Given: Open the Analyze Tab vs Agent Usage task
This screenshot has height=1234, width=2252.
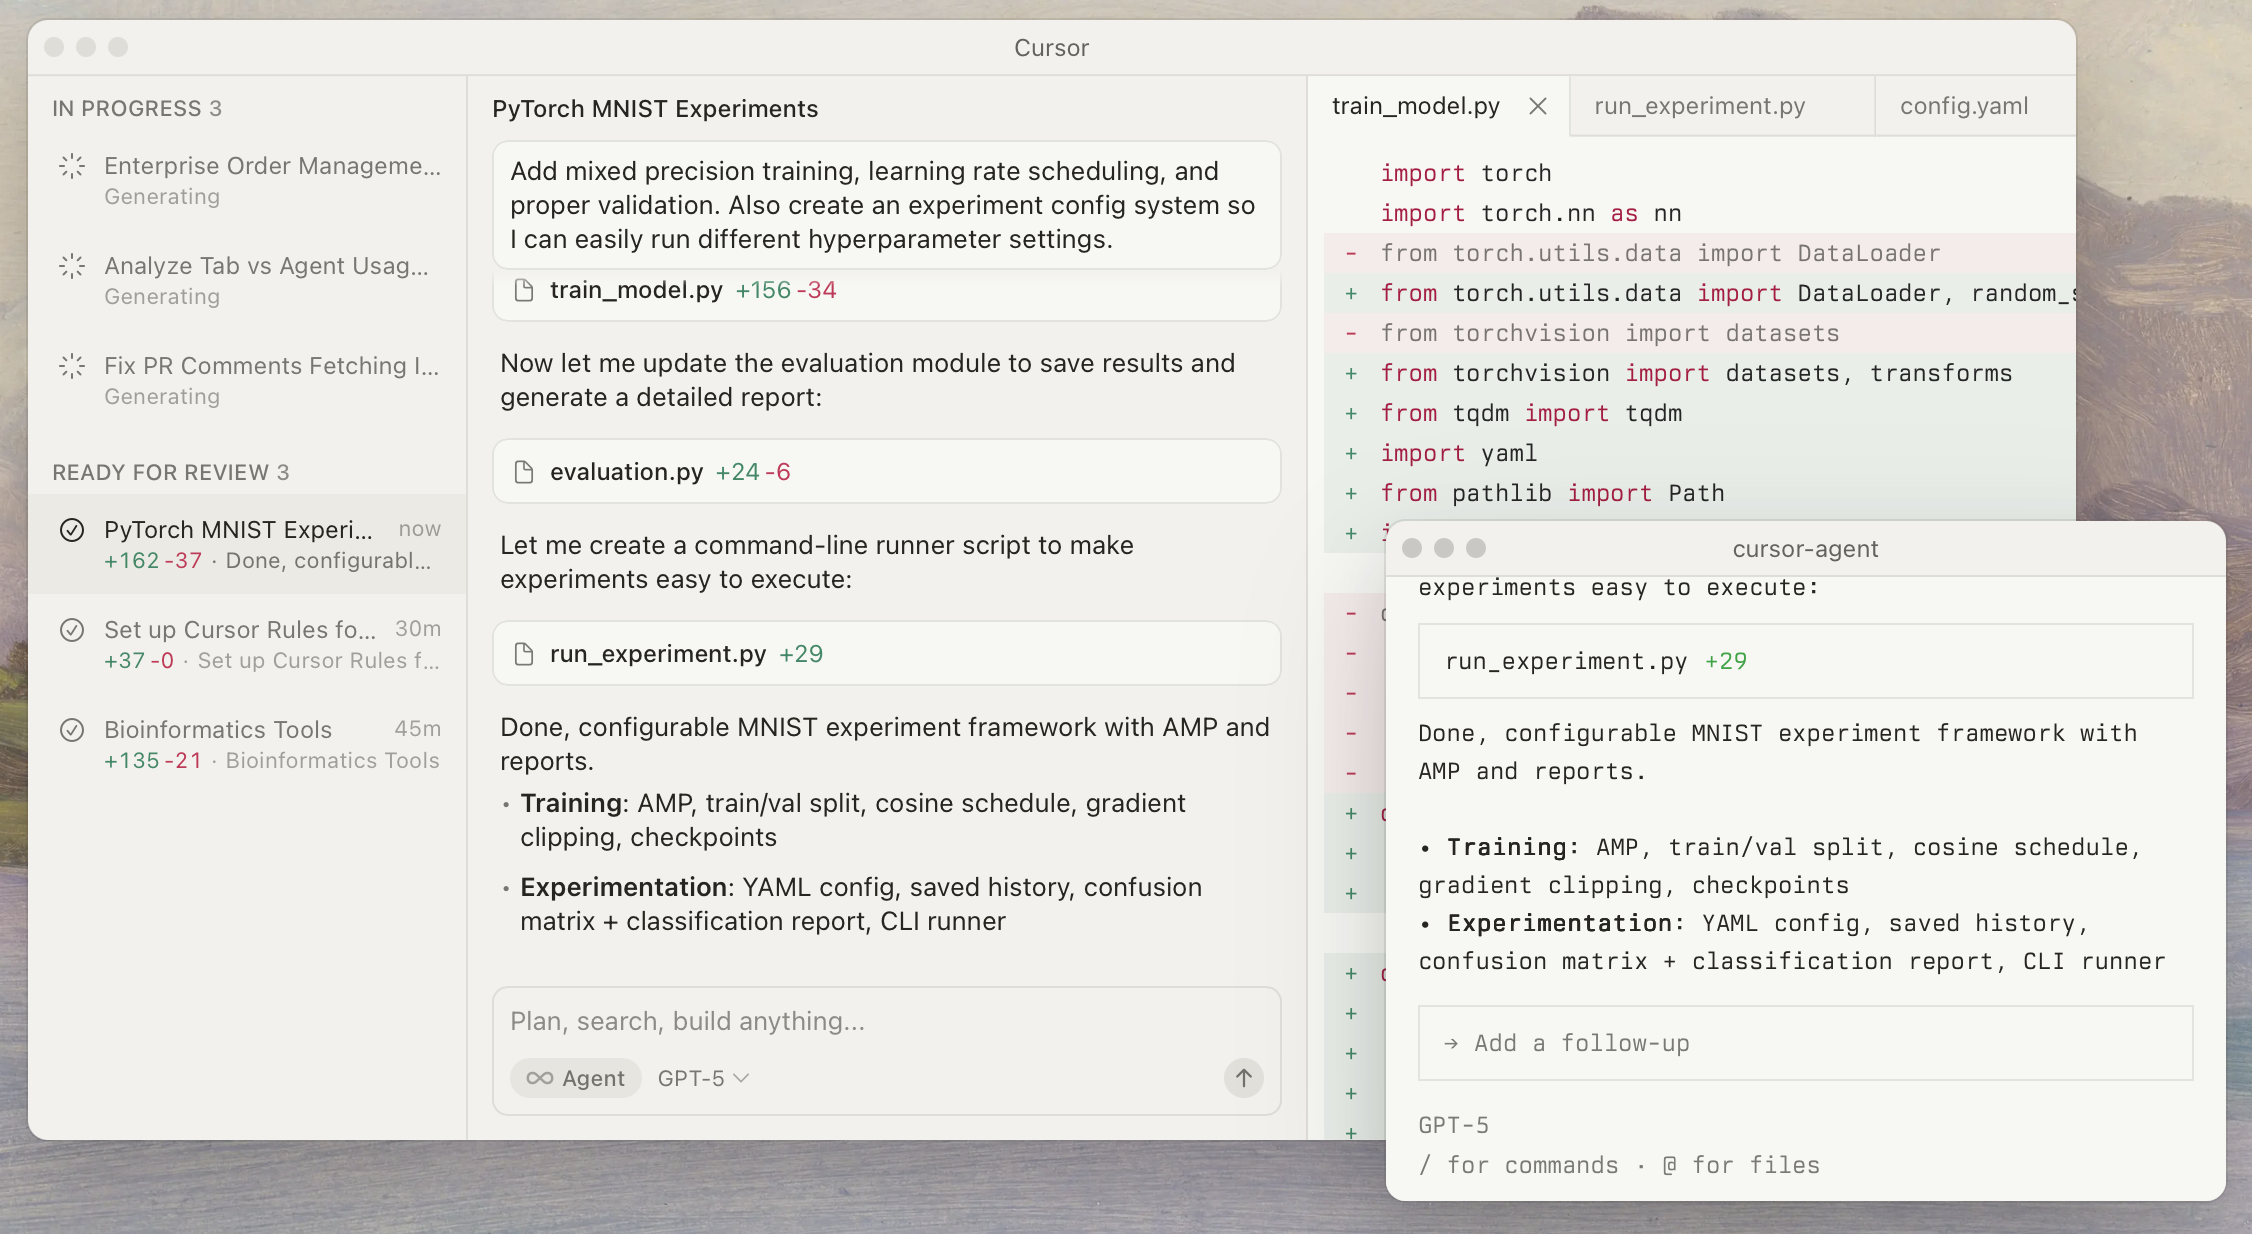Looking at the screenshot, I should pos(248,280).
